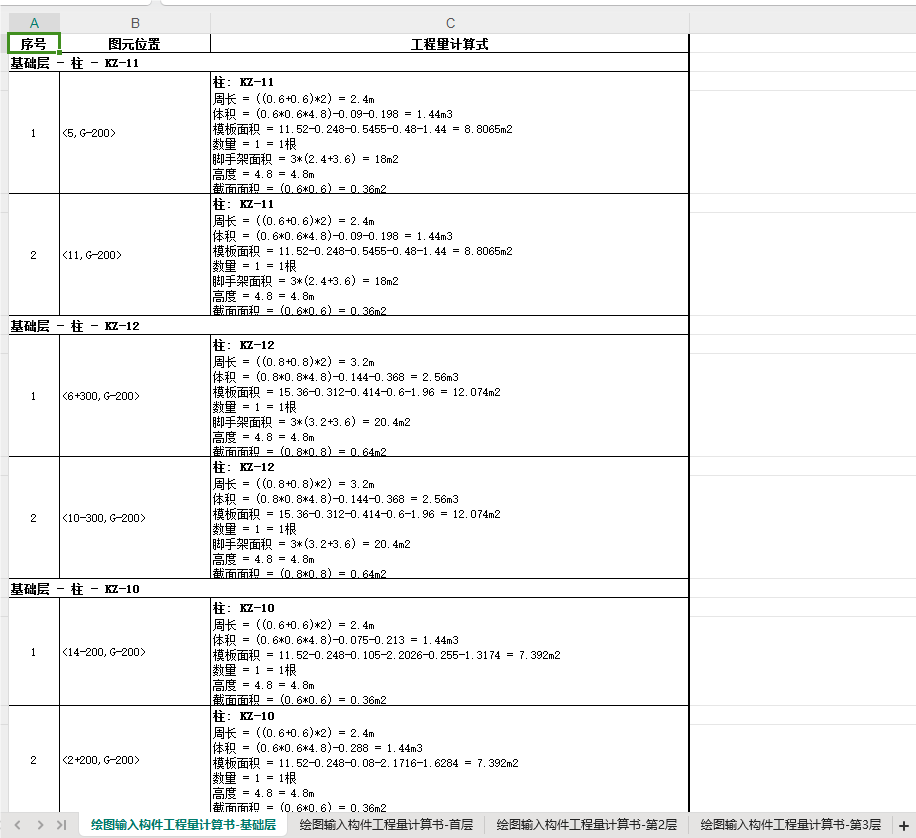
Task: Add a new sheet with plus icon
Action: click(903, 826)
